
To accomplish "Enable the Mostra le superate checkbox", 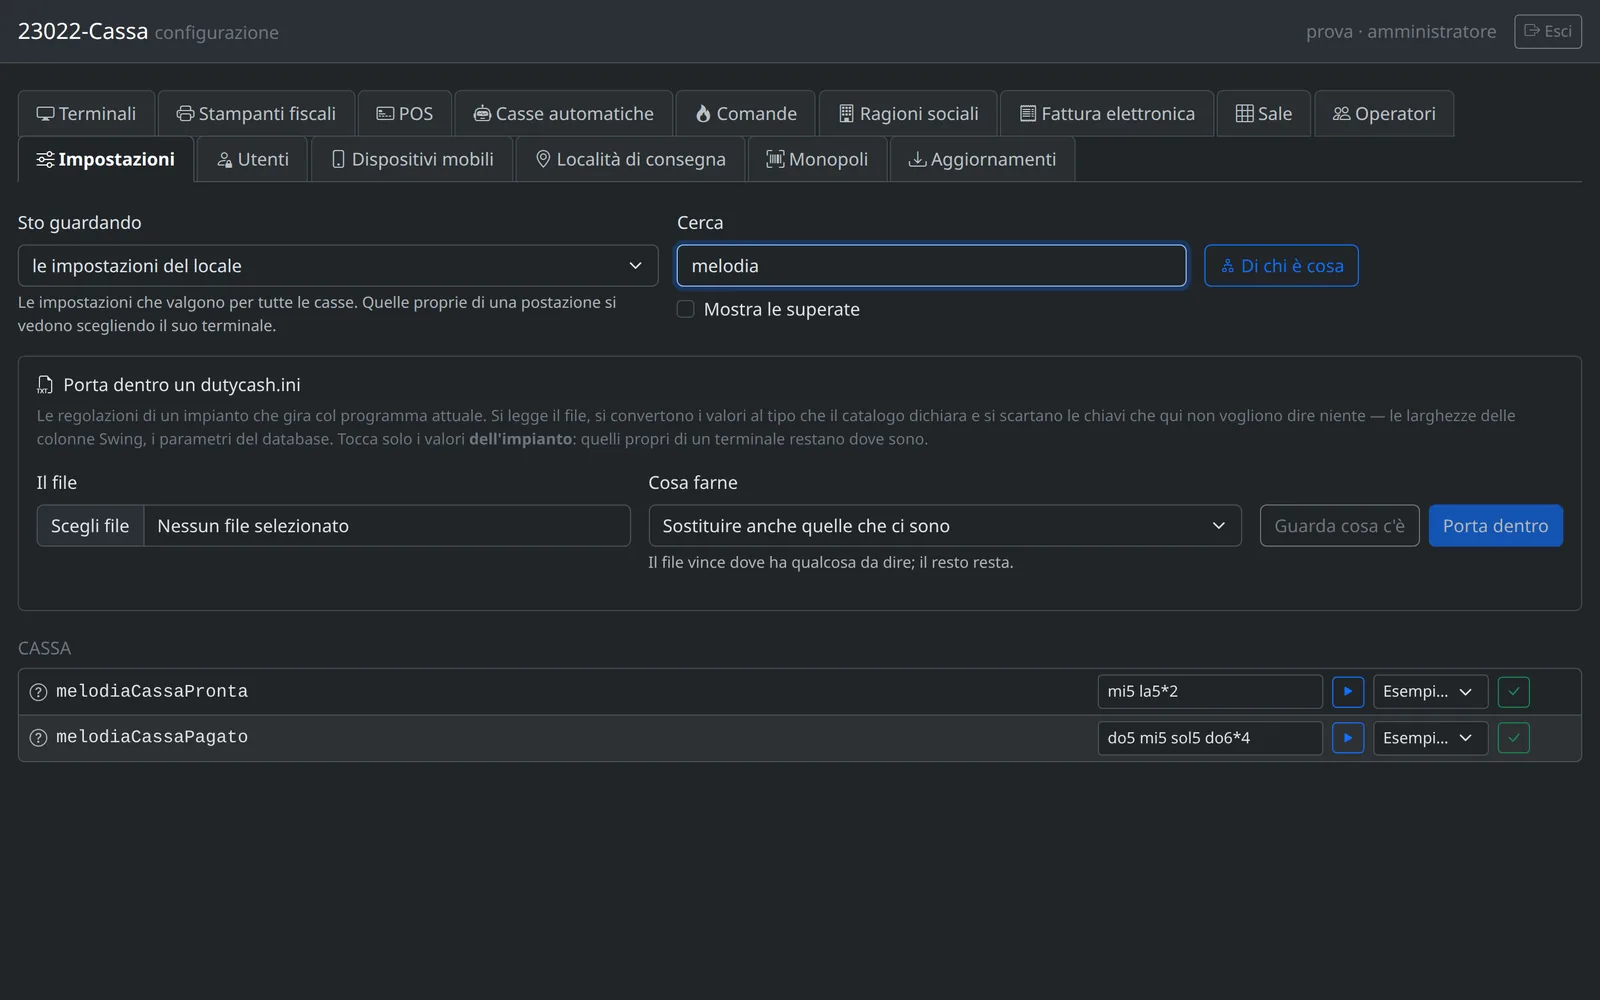I will pyautogui.click(x=686, y=309).
